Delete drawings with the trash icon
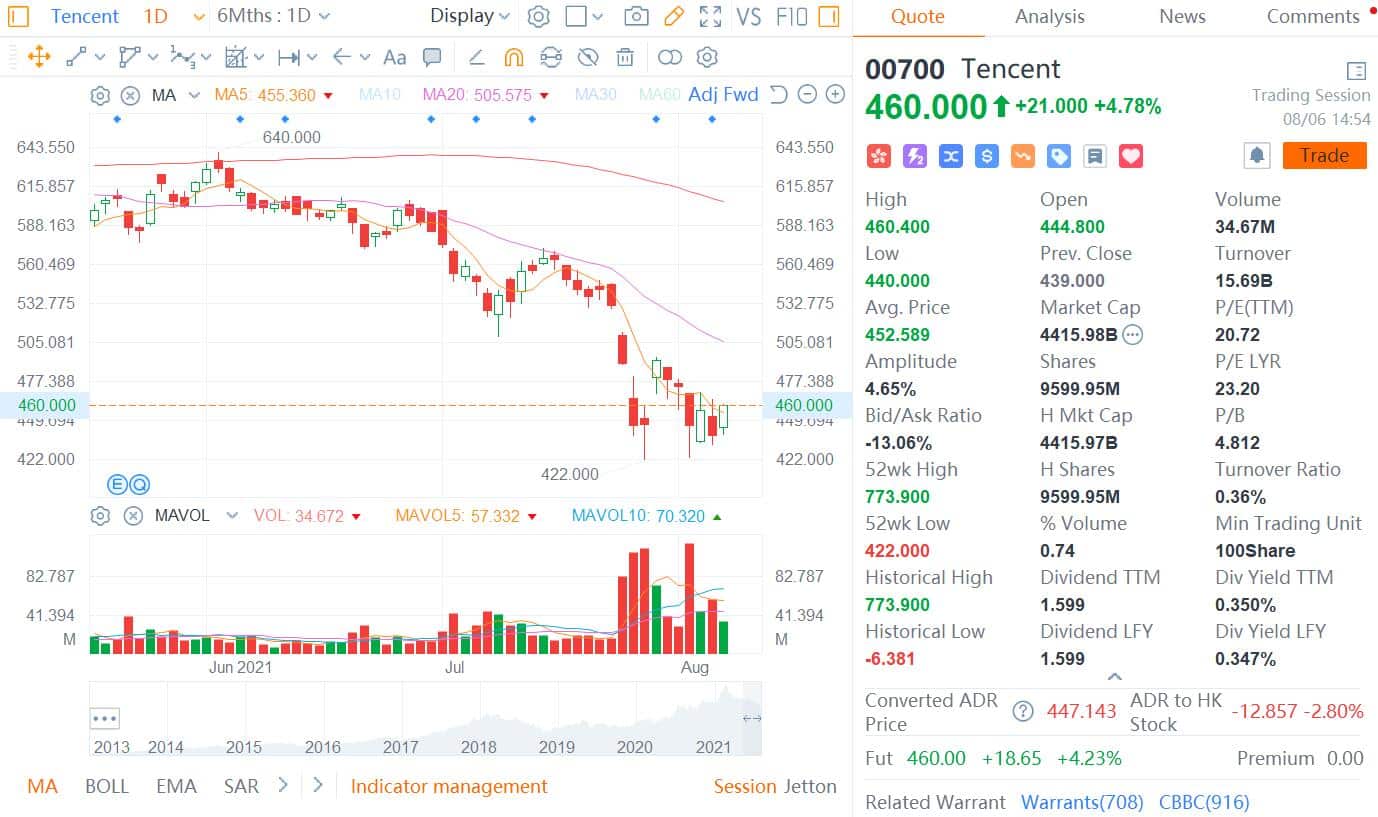 tap(625, 57)
